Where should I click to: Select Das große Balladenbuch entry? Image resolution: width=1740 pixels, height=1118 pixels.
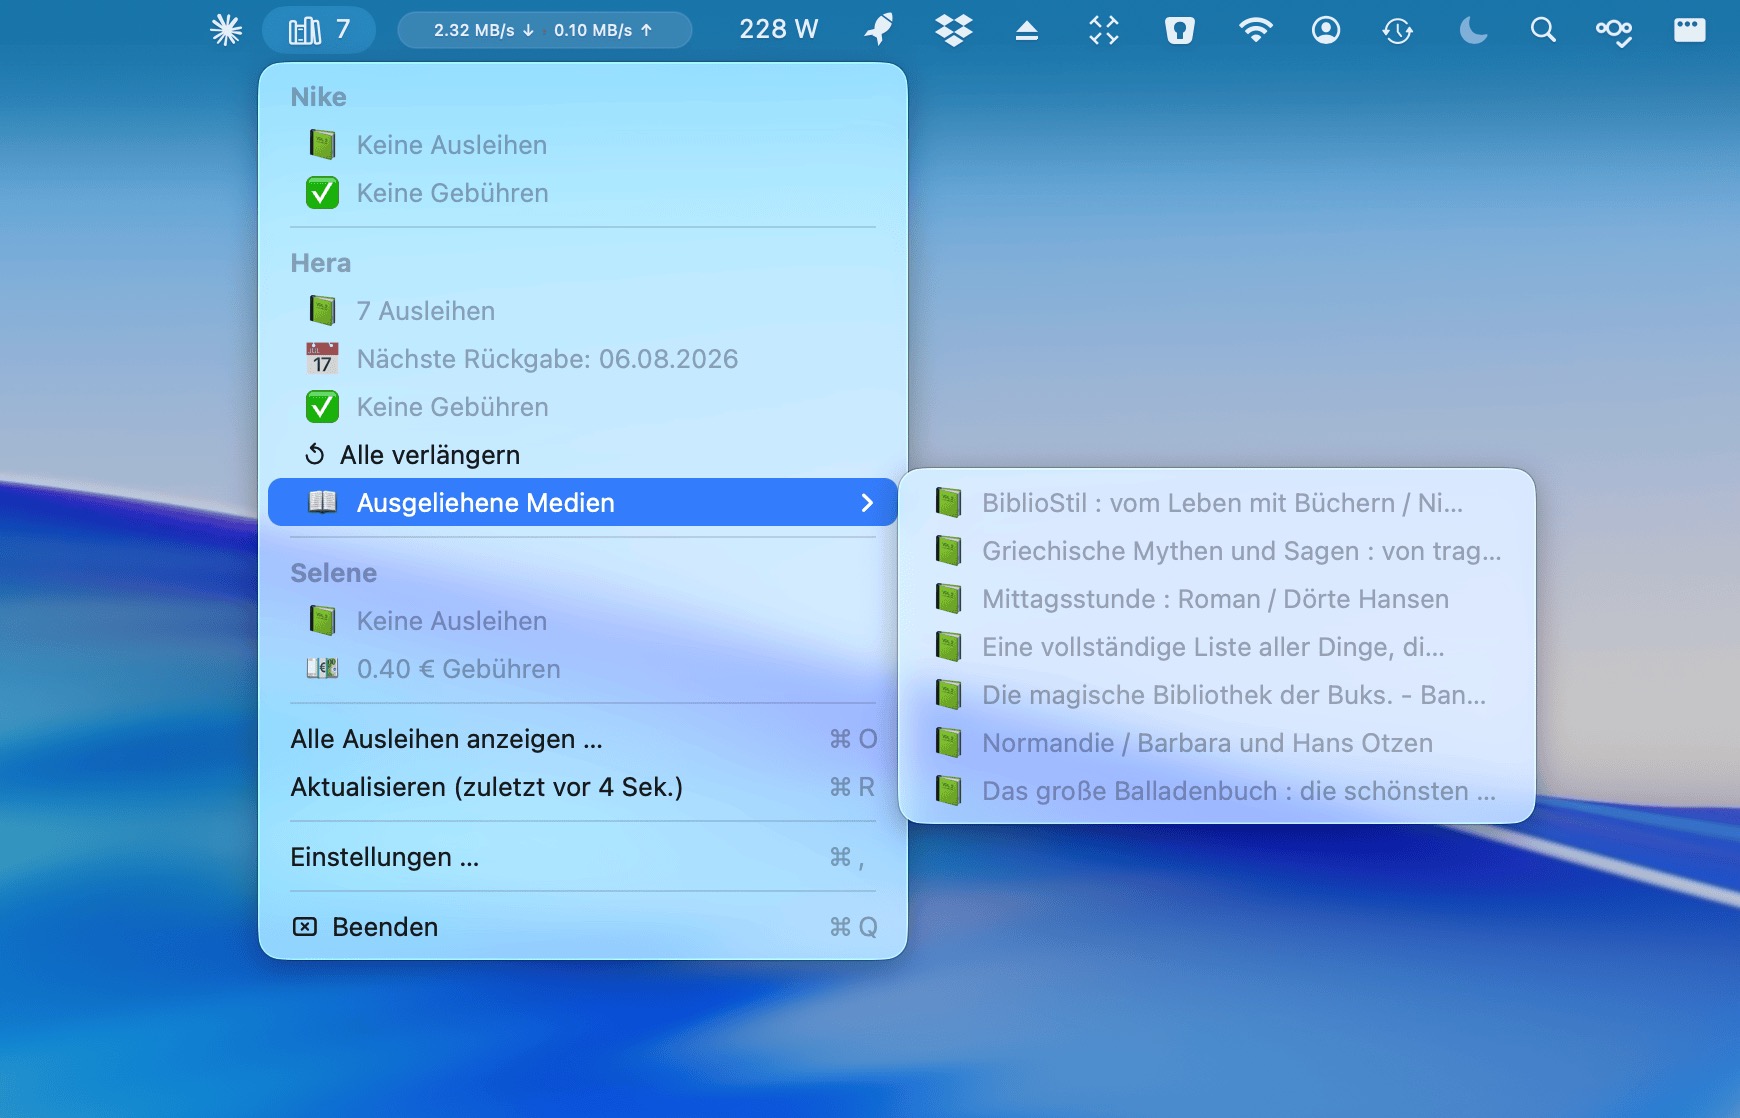(x=1217, y=791)
